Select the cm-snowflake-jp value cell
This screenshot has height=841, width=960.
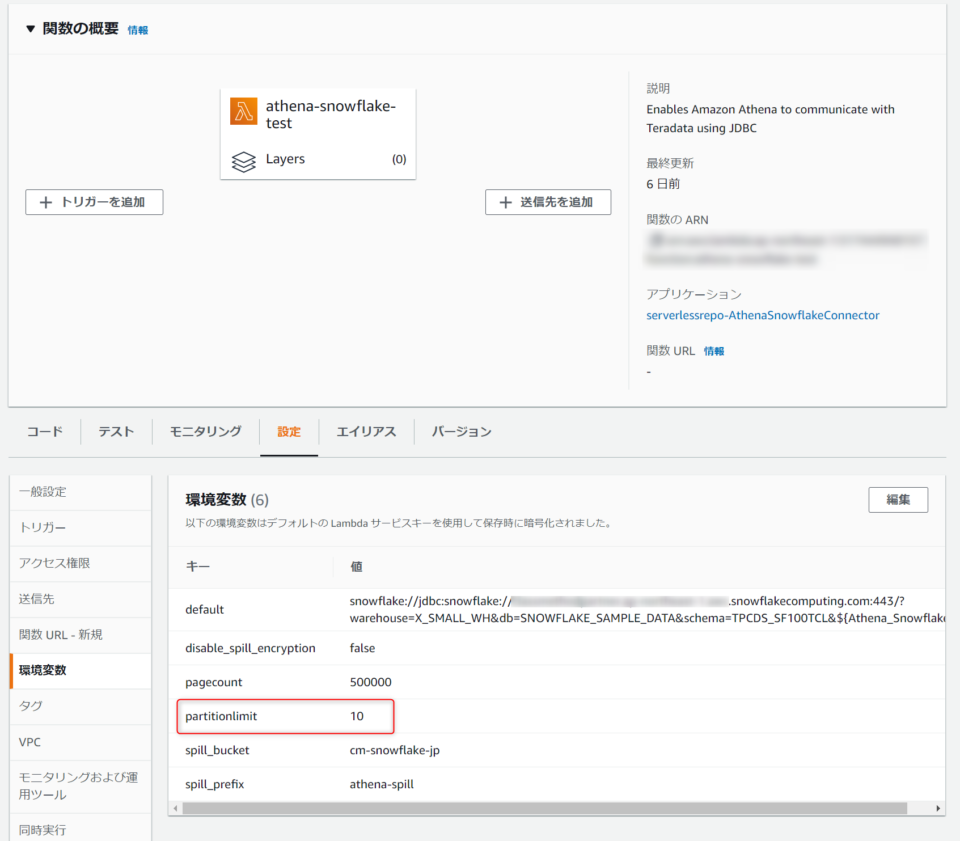point(395,750)
